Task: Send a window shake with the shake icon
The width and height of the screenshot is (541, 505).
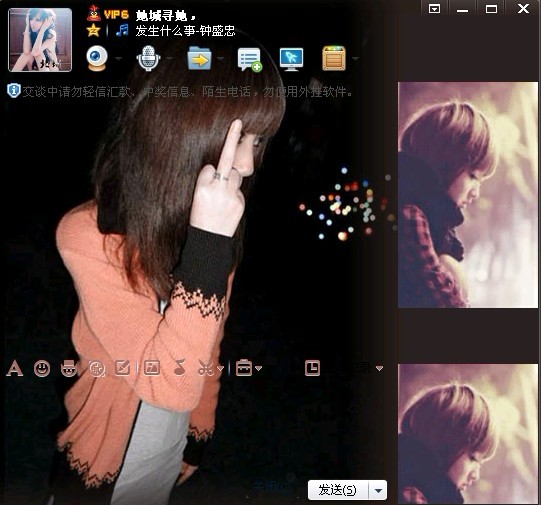Action: [97, 368]
